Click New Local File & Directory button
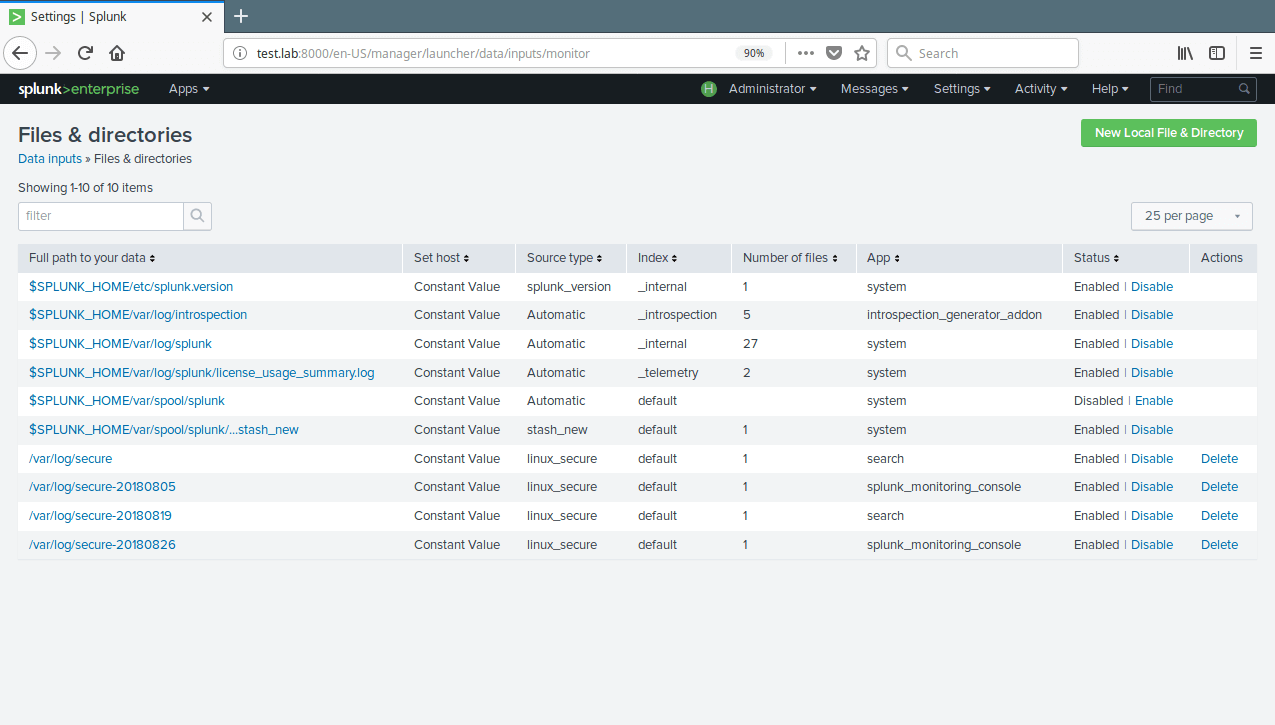Screen dimensions: 1275x725 point(1168,133)
